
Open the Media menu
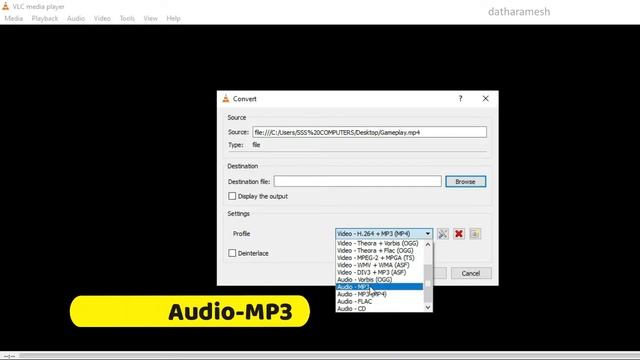13,18
